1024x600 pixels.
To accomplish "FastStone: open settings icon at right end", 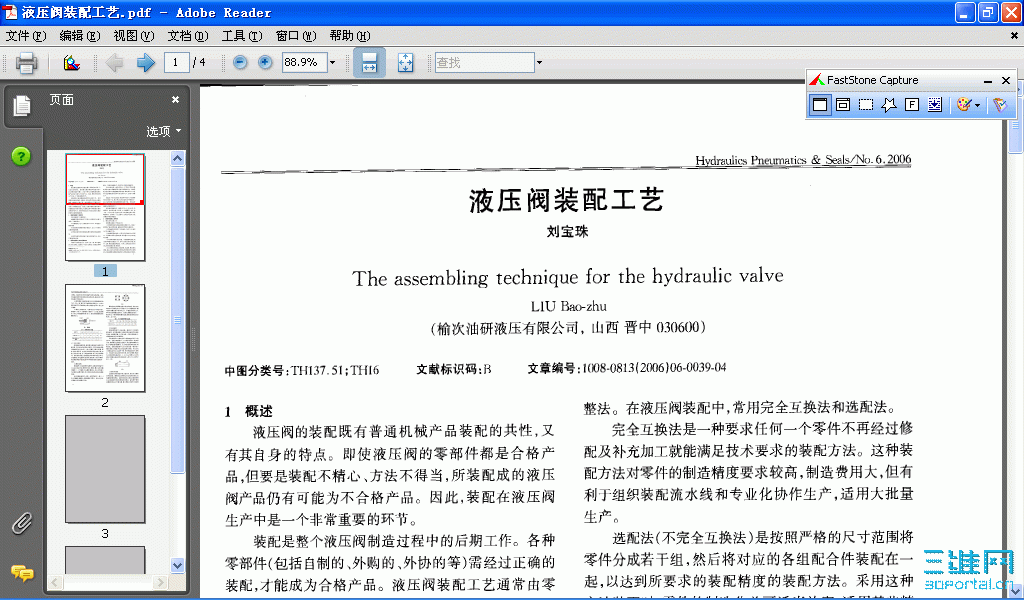I will (x=1000, y=104).
